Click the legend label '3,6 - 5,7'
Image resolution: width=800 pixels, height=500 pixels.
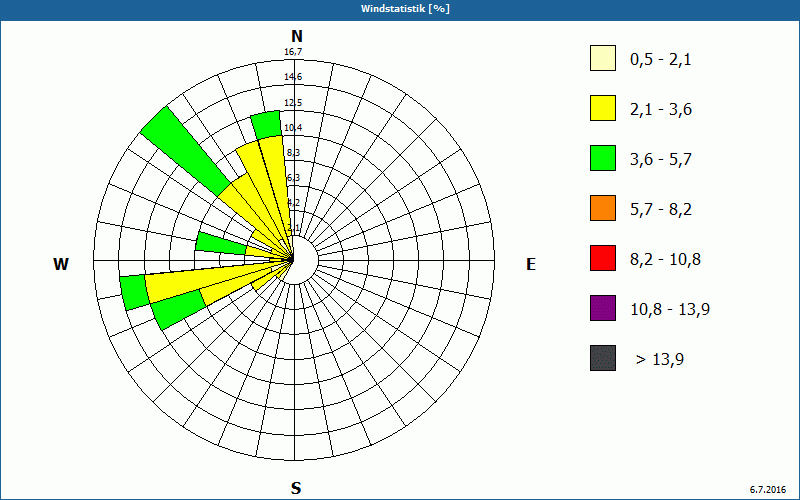point(661,160)
